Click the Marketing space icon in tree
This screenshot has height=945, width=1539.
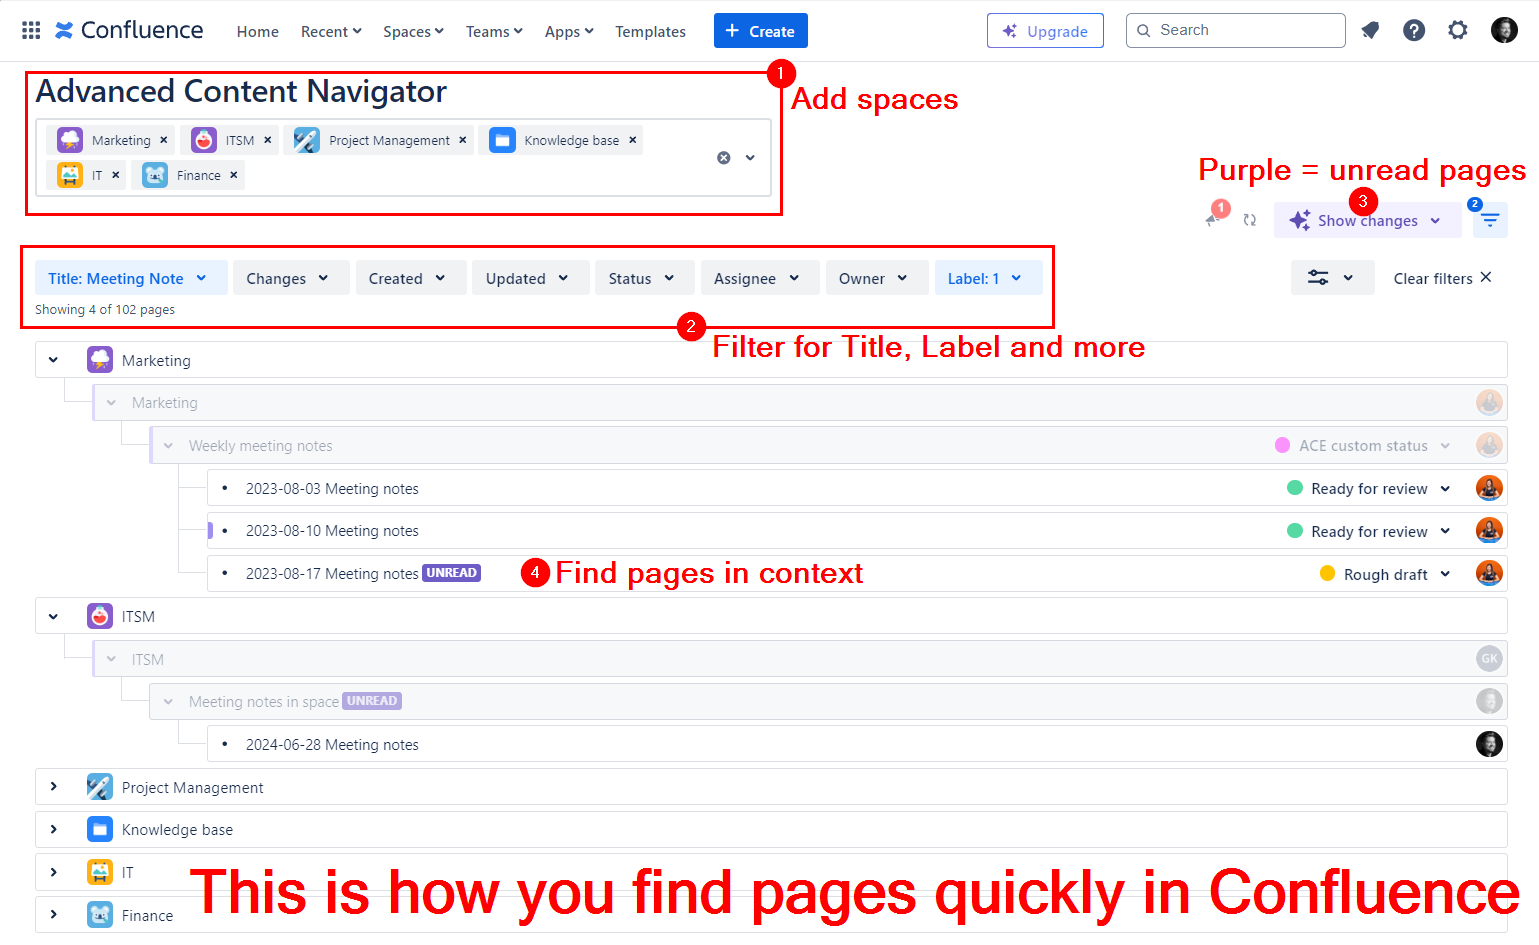coord(100,360)
